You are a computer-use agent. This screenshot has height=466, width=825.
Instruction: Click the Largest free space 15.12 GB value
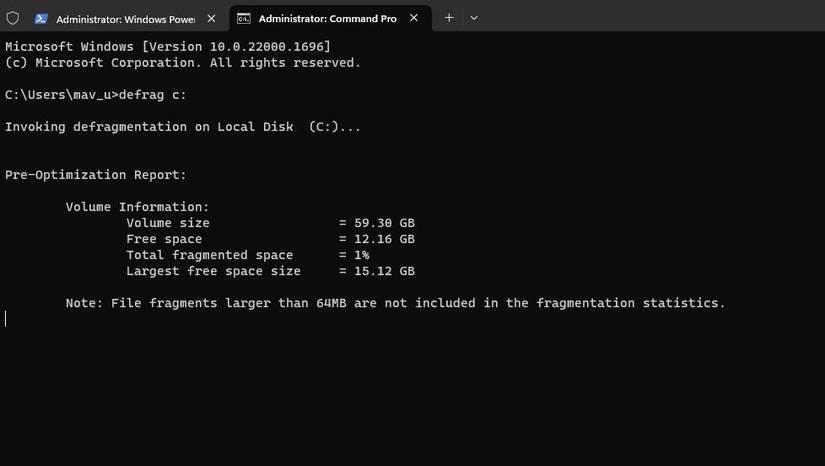coord(384,271)
